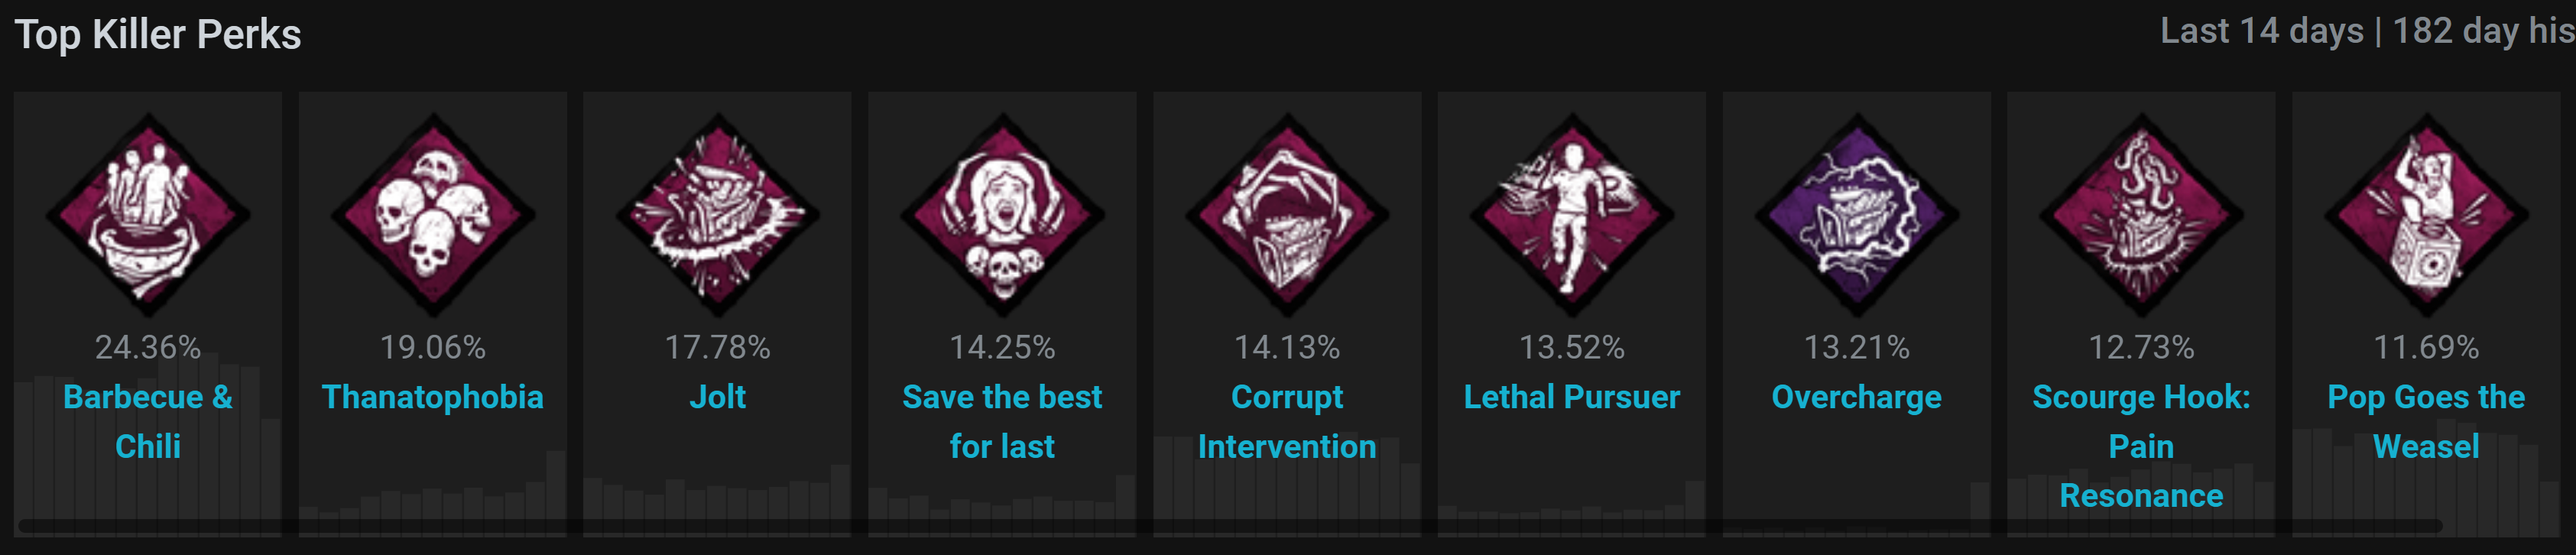The width and height of the screenshot is (2576, 555).
Task: Click the purple Overcharge perk icon
Action: tap(1857, 214)
